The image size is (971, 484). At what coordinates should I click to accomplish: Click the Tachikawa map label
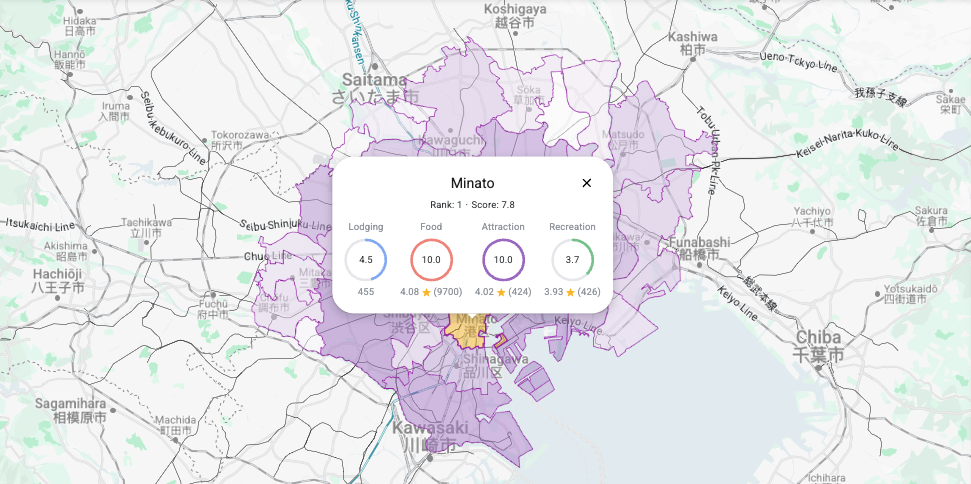[x=146, y=227]
